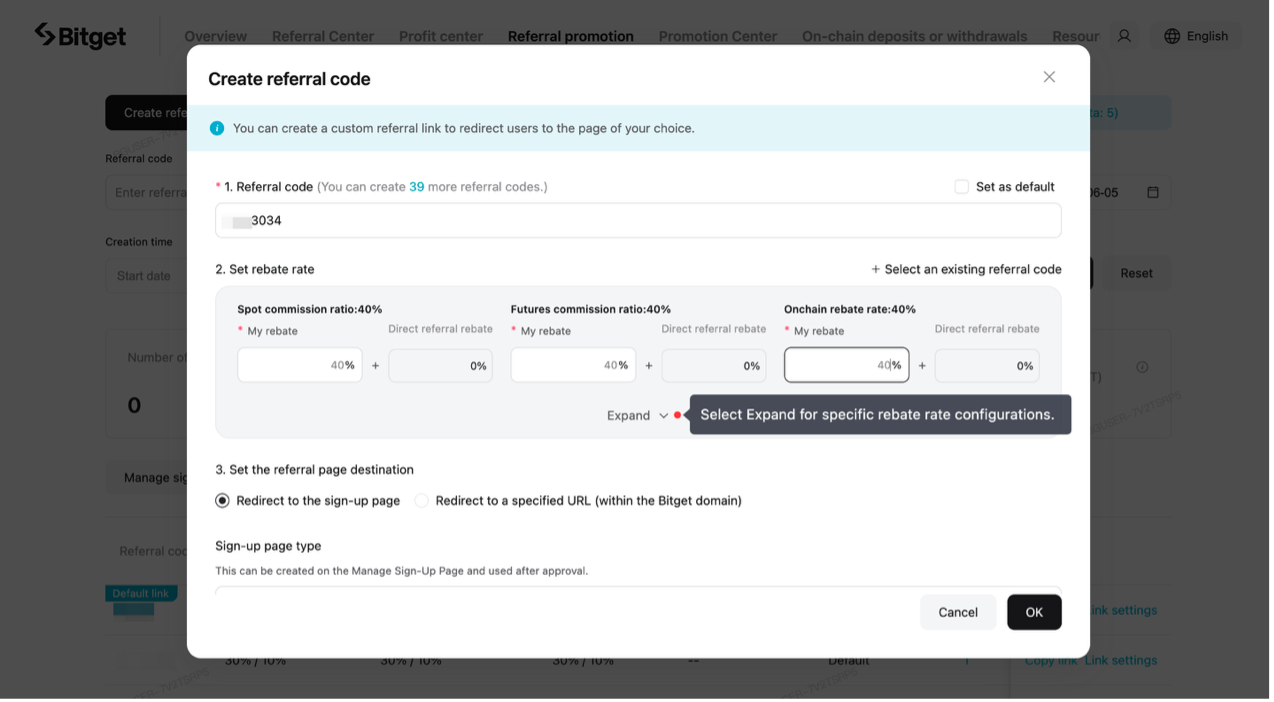Choose Redirect to a specified URL option
1274x702 pixels.
(421, 500)
